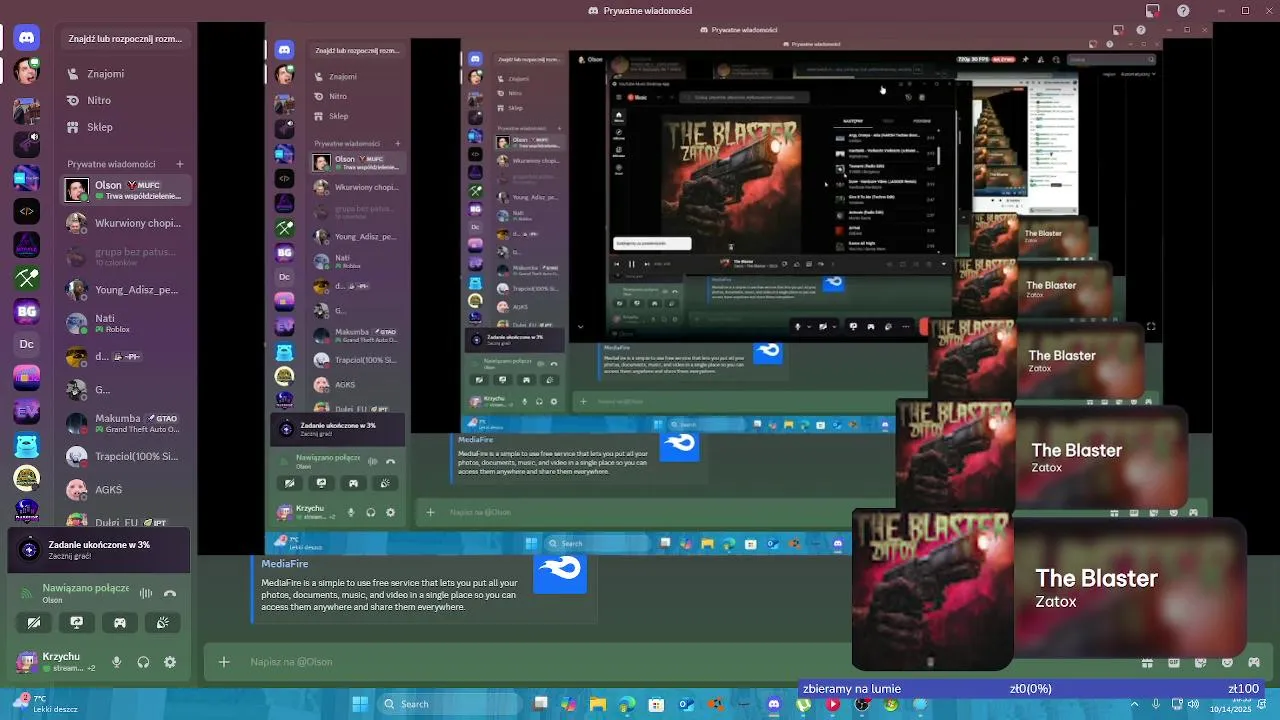The height and width of the screenshot is (720, 1280).
Task: Open the pickaxe and shovel server icon
Action: pos(27,279)
